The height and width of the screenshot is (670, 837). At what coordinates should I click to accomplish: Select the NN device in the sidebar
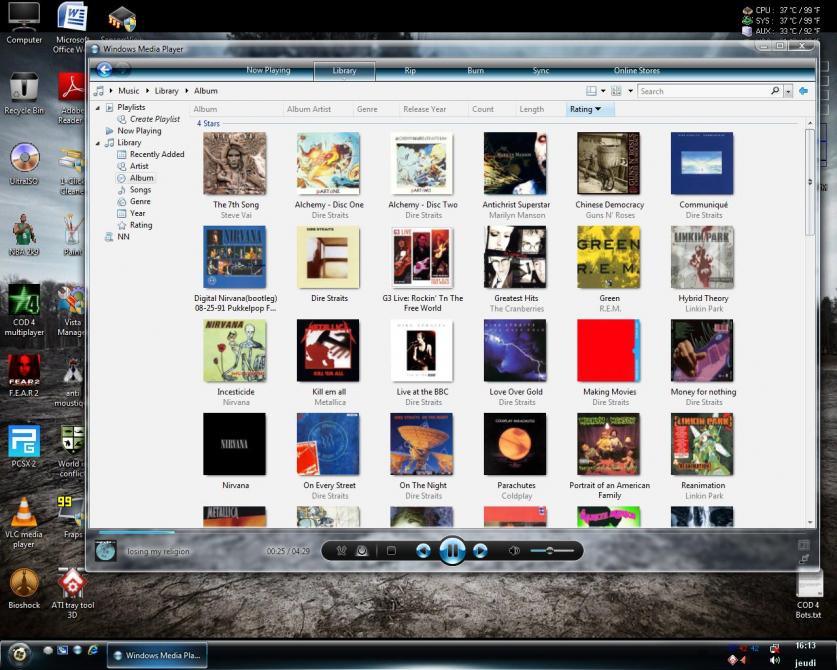tap(123, 237)
